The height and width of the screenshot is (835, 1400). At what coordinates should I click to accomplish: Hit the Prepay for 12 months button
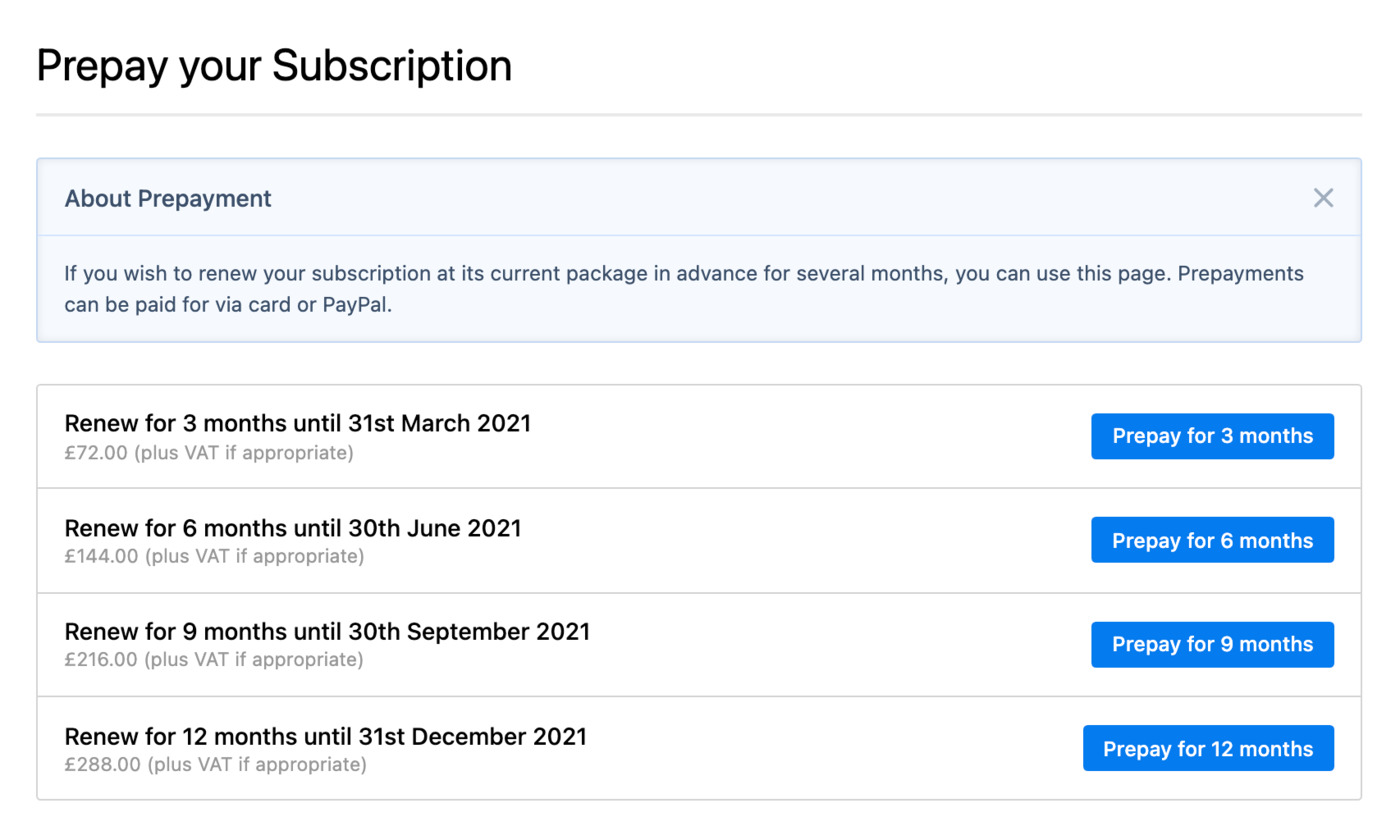tap(1208, 748)
